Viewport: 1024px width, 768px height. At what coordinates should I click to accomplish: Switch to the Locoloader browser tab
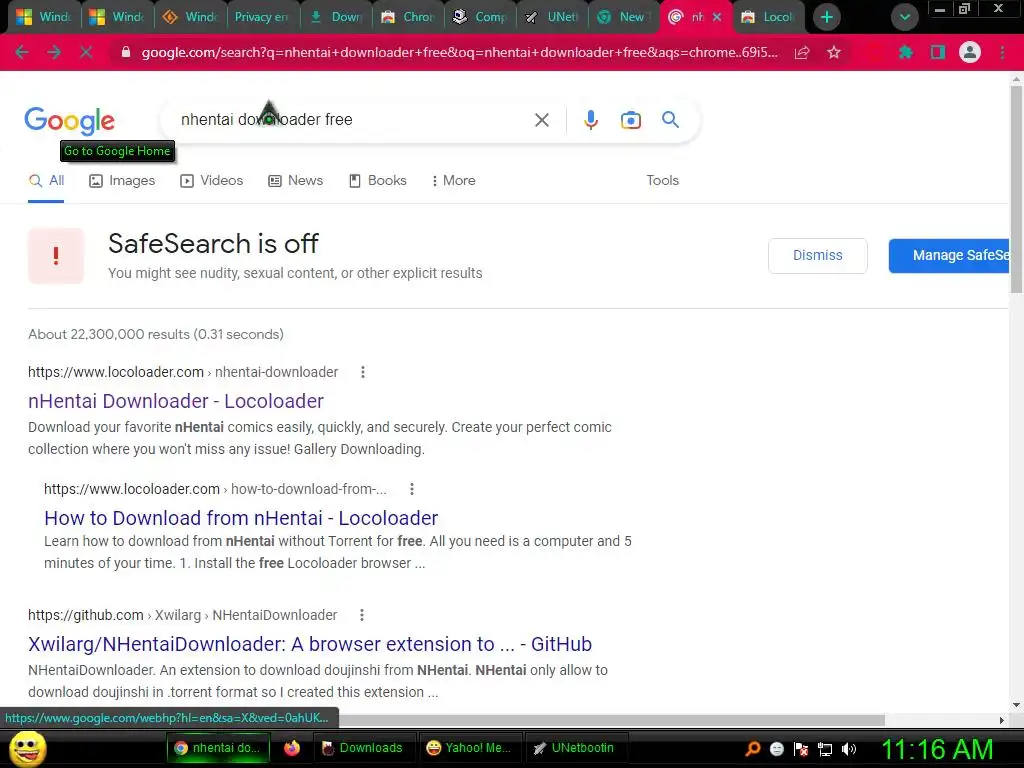[x=769, y=17]
